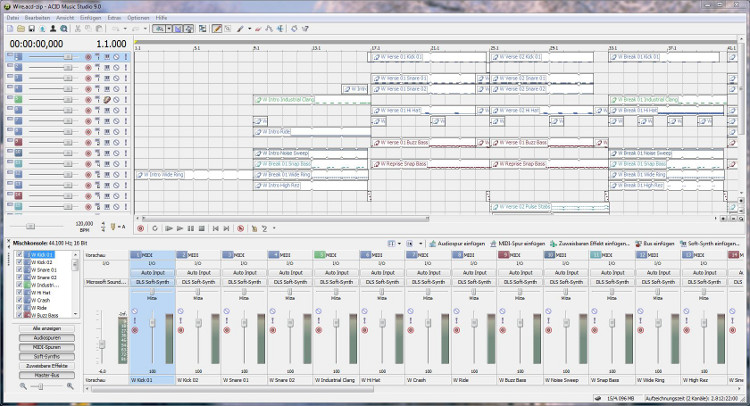Open the Datei menu
750x406 pixels.
(x=12, y=18)
